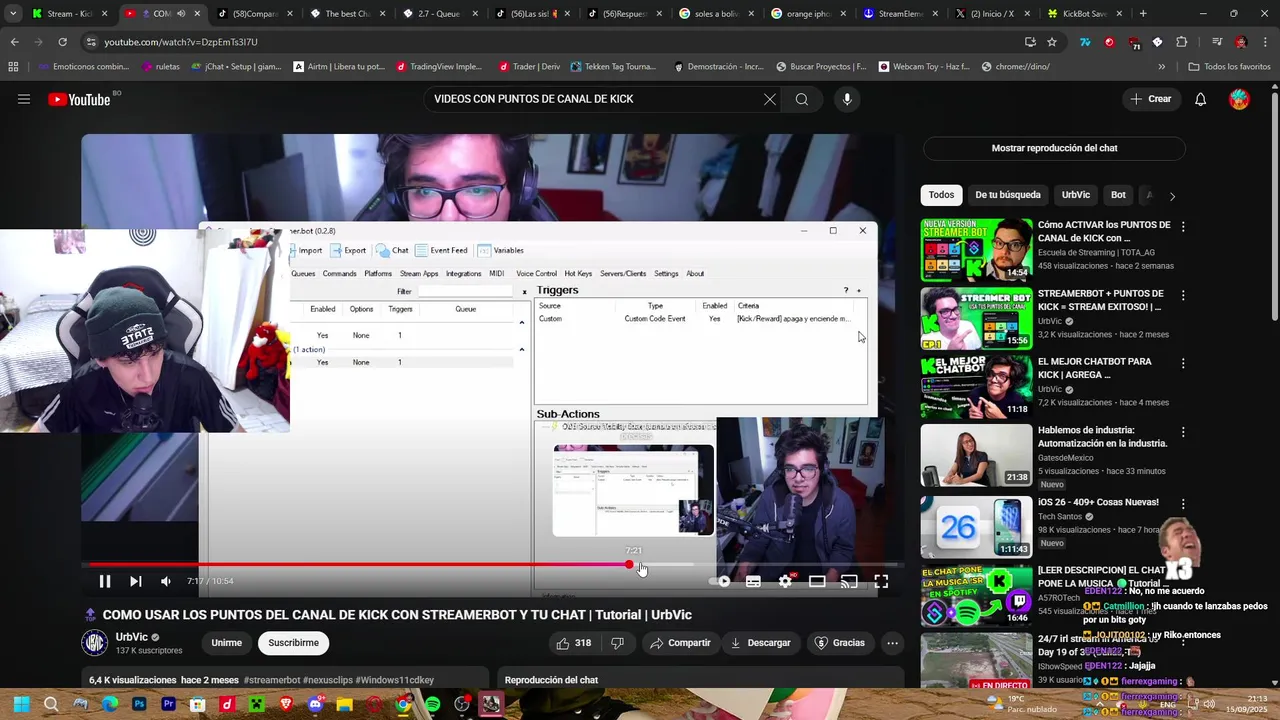Select the UrbVic filter chip
1280x720 pixels.
point(1076,195)
